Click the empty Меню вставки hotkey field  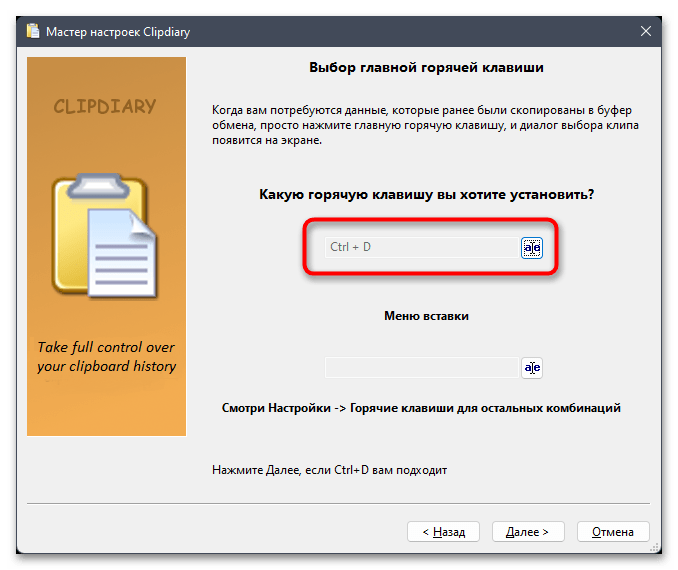click(x=421, y=368)
